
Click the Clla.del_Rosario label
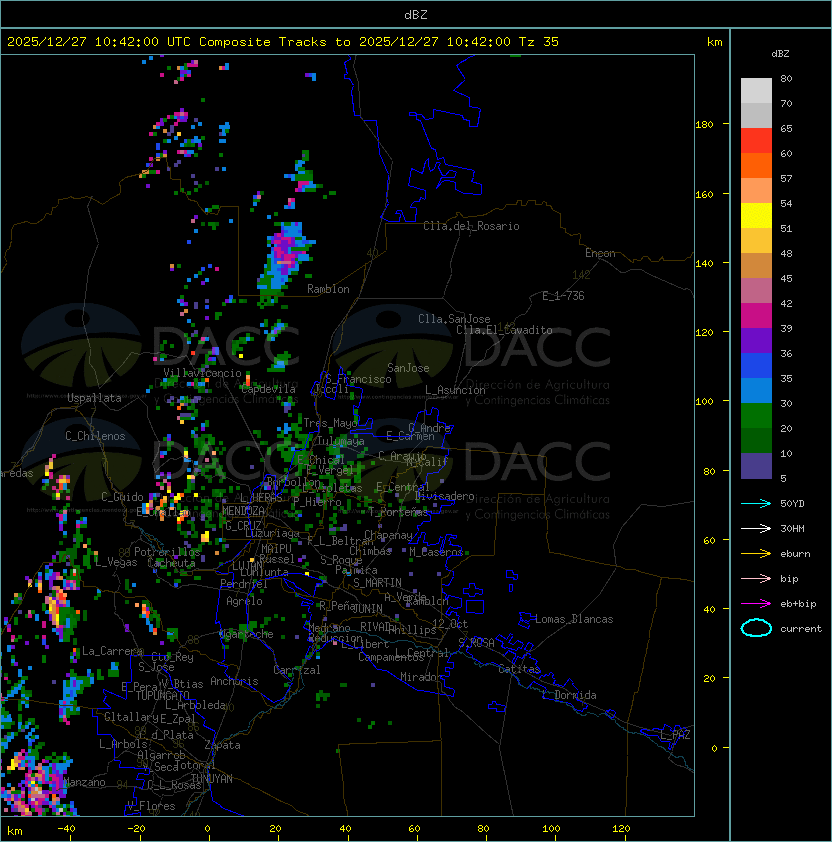(471, 226)
